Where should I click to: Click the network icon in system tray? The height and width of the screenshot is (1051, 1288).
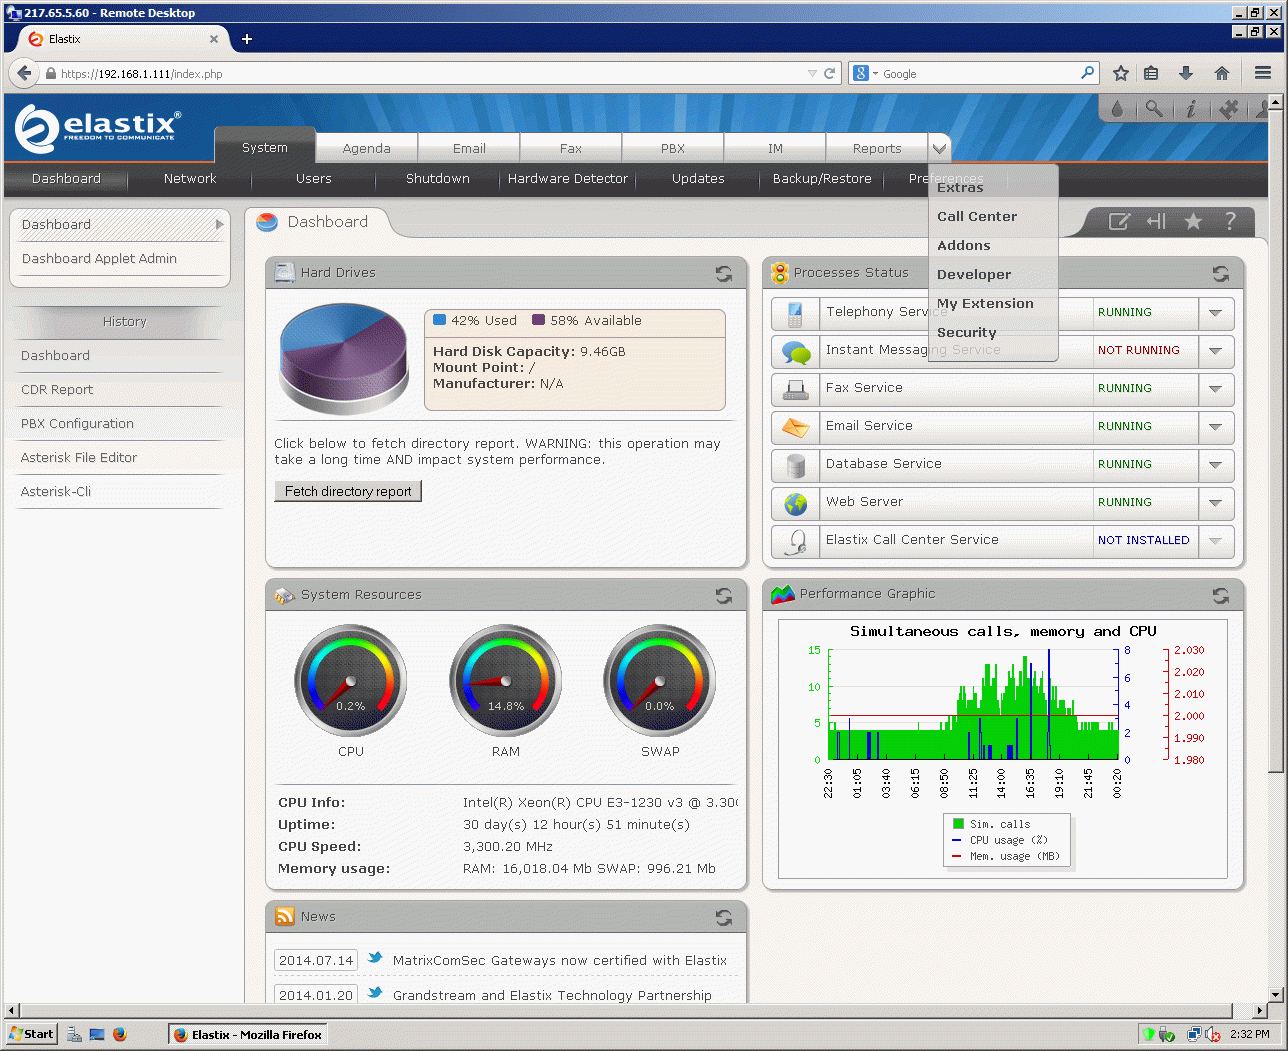coord(1193,1034)
